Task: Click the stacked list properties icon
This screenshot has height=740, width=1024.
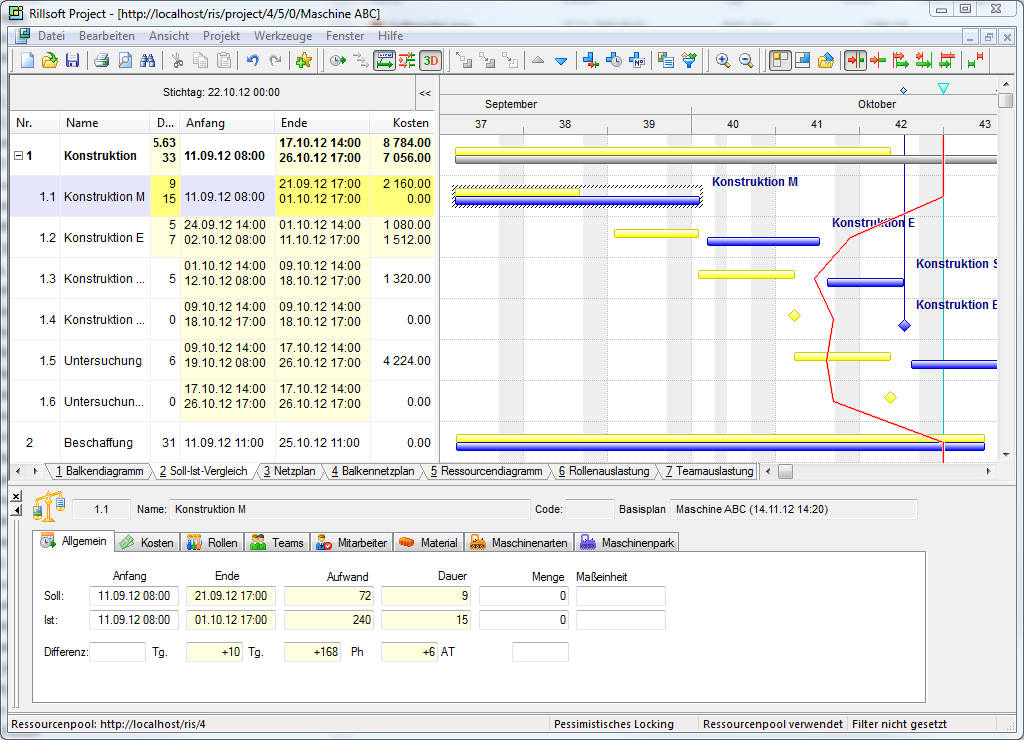Action: point(665,61)
